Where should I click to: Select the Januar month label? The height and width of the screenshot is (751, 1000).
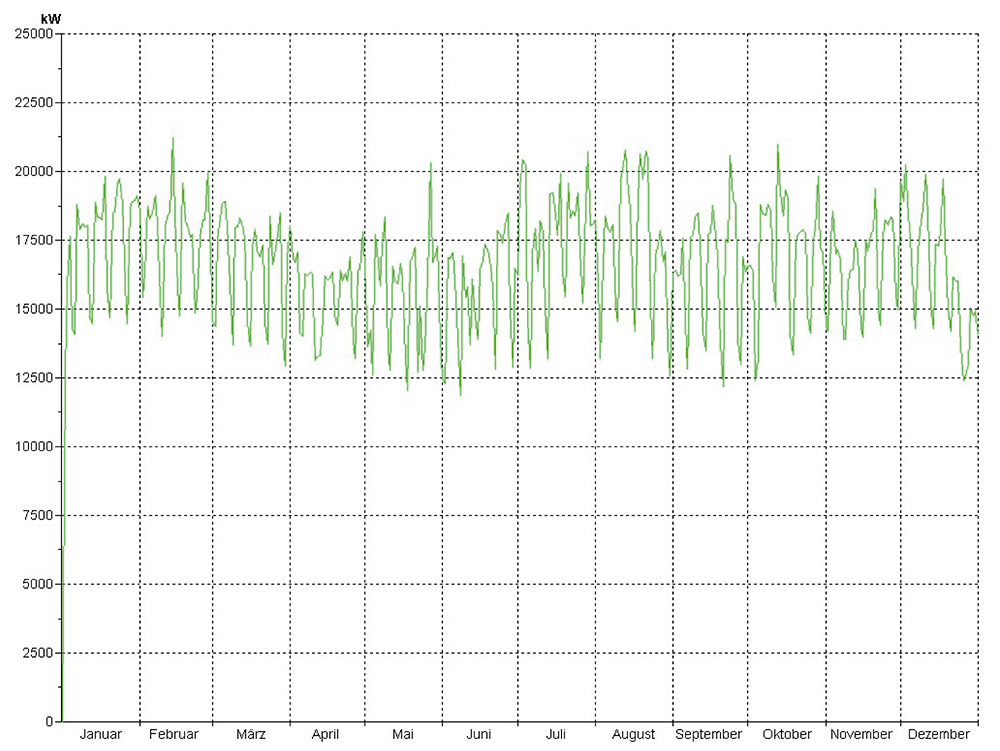coord(100,735)
